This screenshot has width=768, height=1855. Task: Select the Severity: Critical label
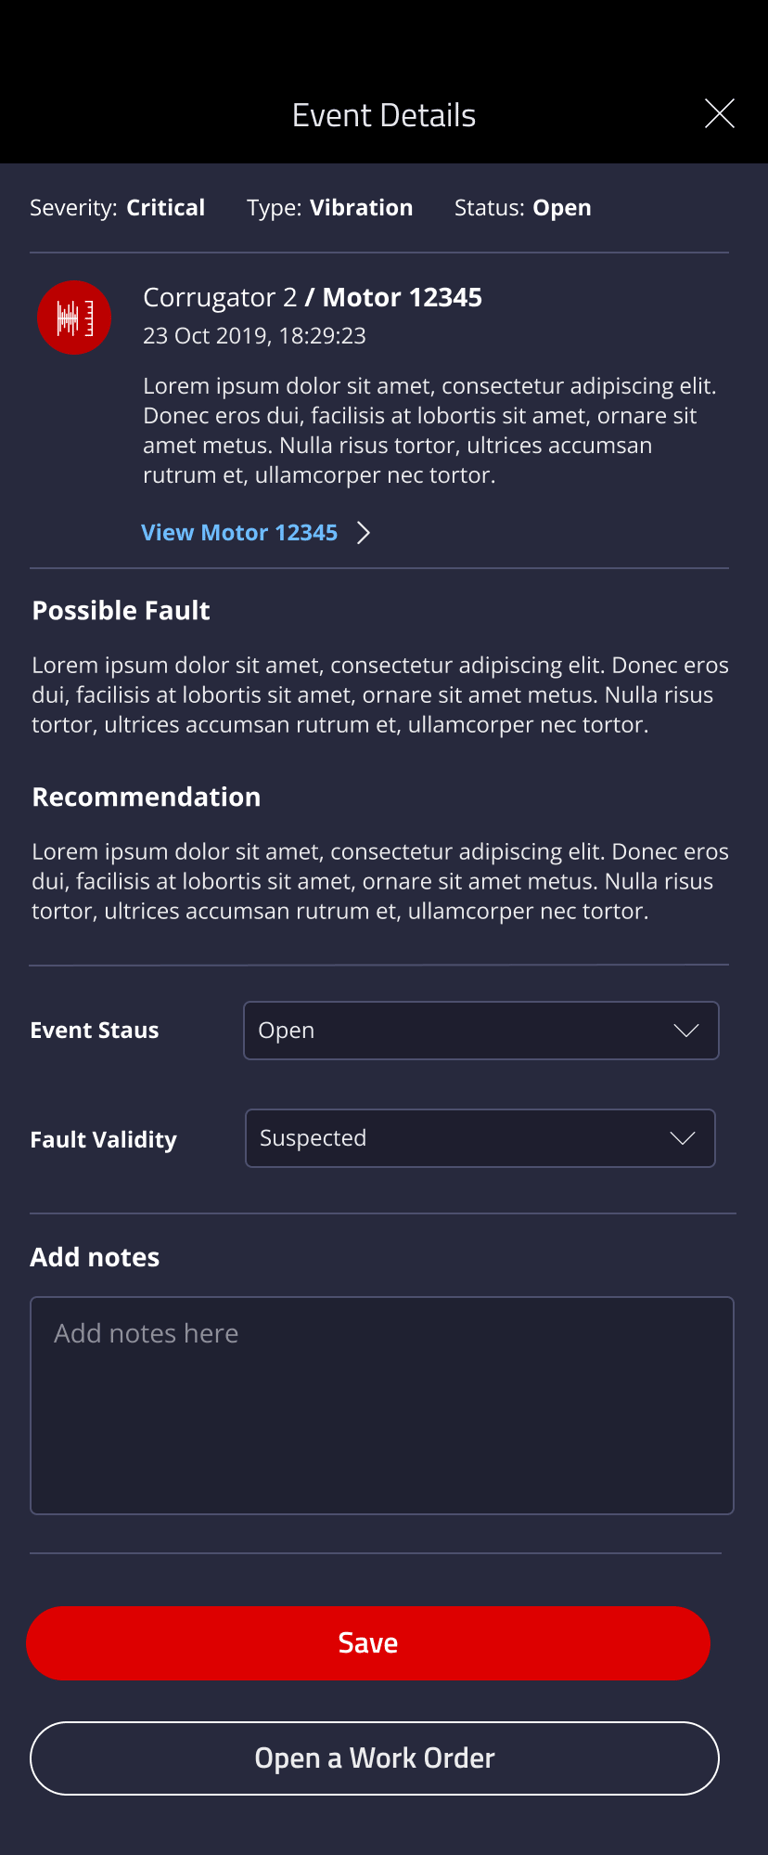[117, 208]
